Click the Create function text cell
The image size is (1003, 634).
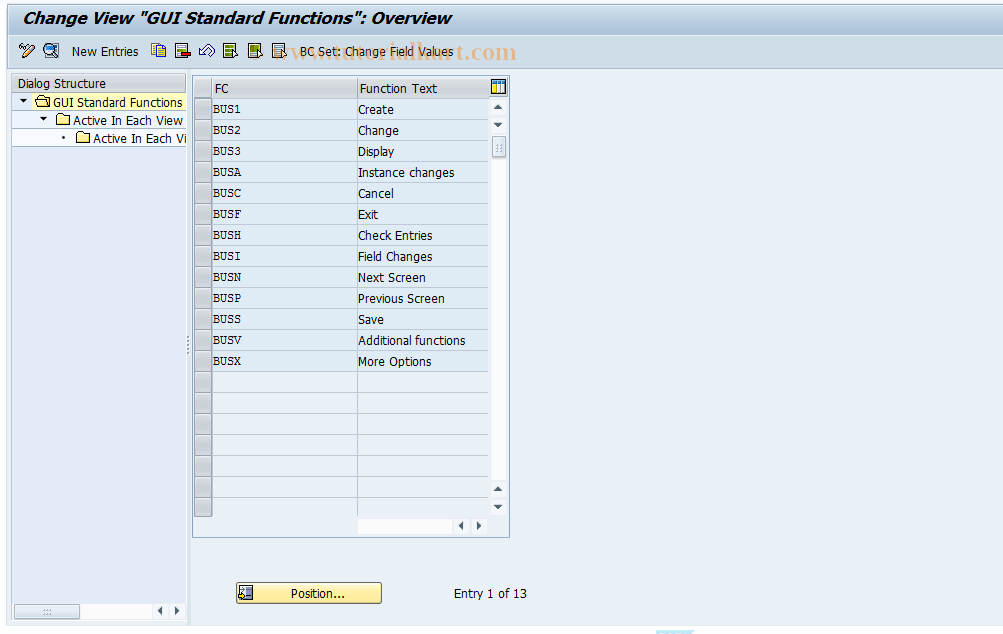coord(423,109)
